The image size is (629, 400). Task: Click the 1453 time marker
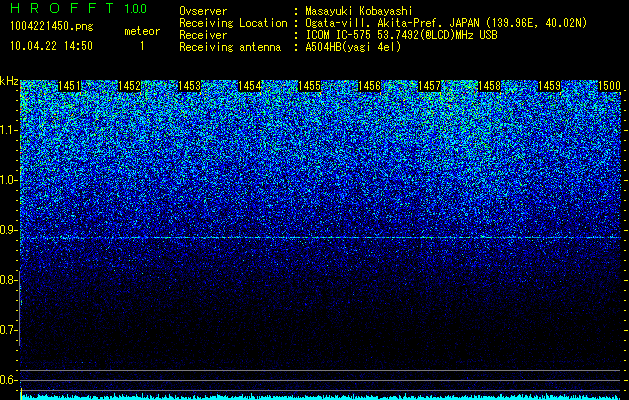click(x=189, y=86)
